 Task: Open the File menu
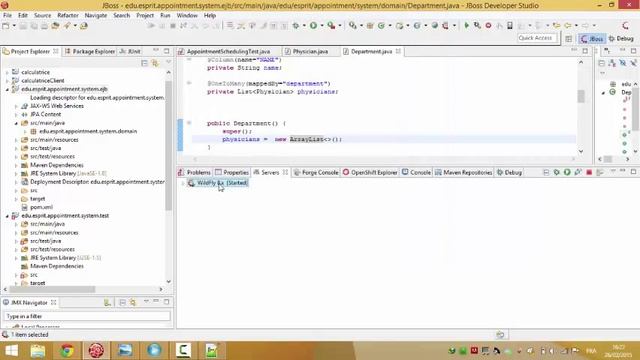point(7,15)
